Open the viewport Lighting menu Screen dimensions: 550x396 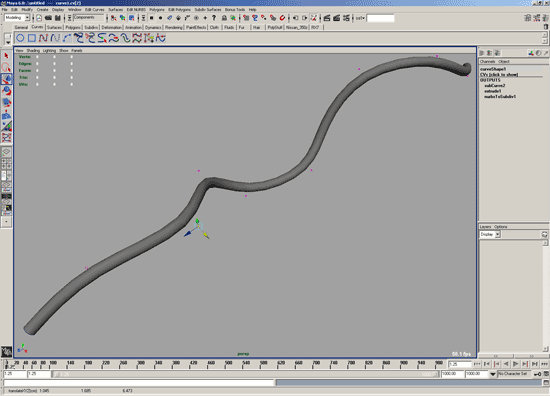pyautogui.click(x=49, y=51)
